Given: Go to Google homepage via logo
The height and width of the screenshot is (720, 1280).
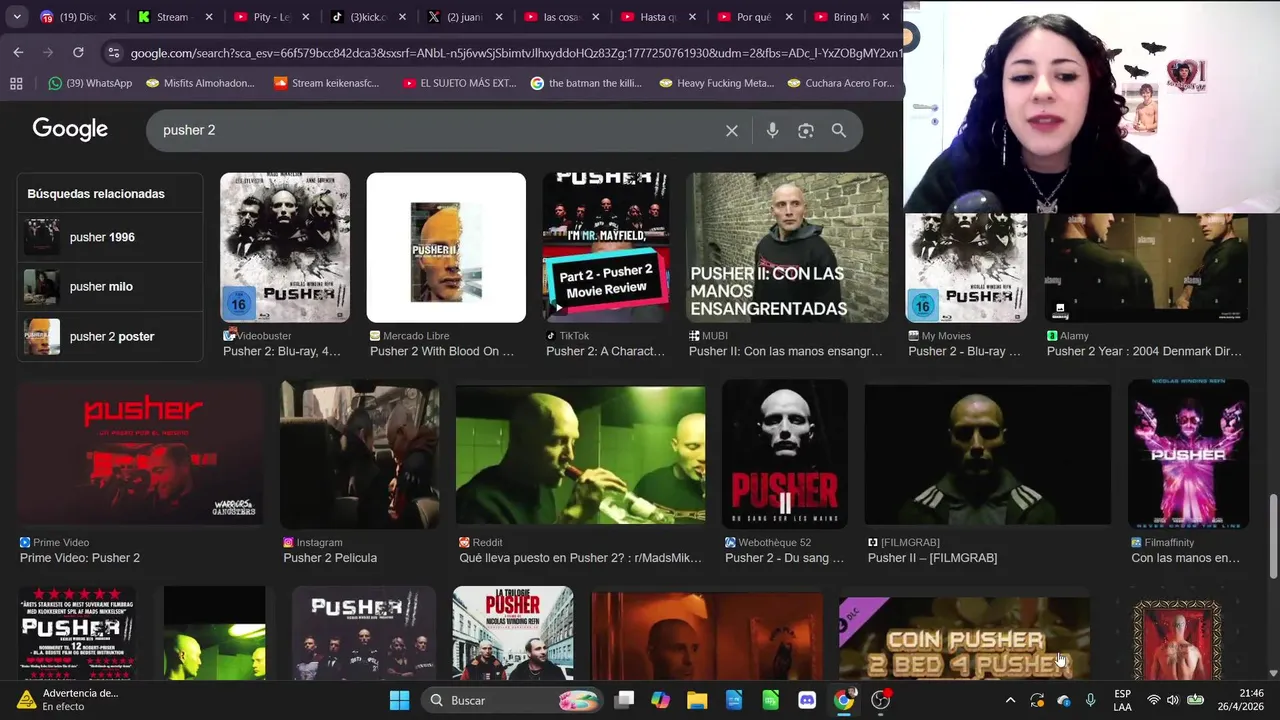Looking at the screenshot, I should coord(70,130).
